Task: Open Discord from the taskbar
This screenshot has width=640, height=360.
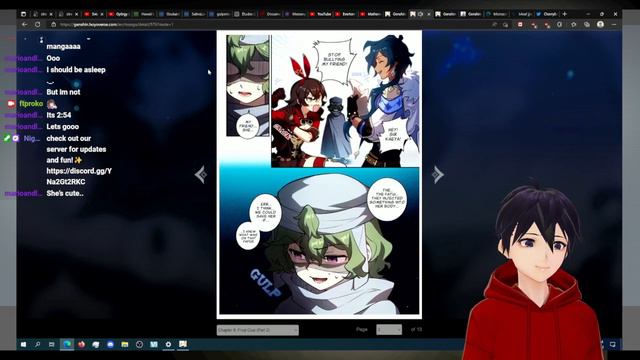Action: 111,344
